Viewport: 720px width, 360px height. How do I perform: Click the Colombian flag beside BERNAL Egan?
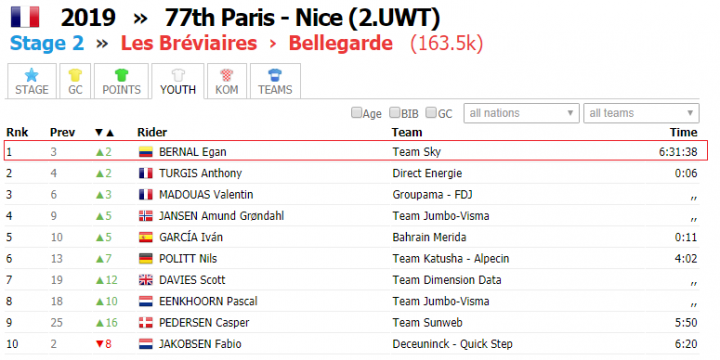coord(146,152)
